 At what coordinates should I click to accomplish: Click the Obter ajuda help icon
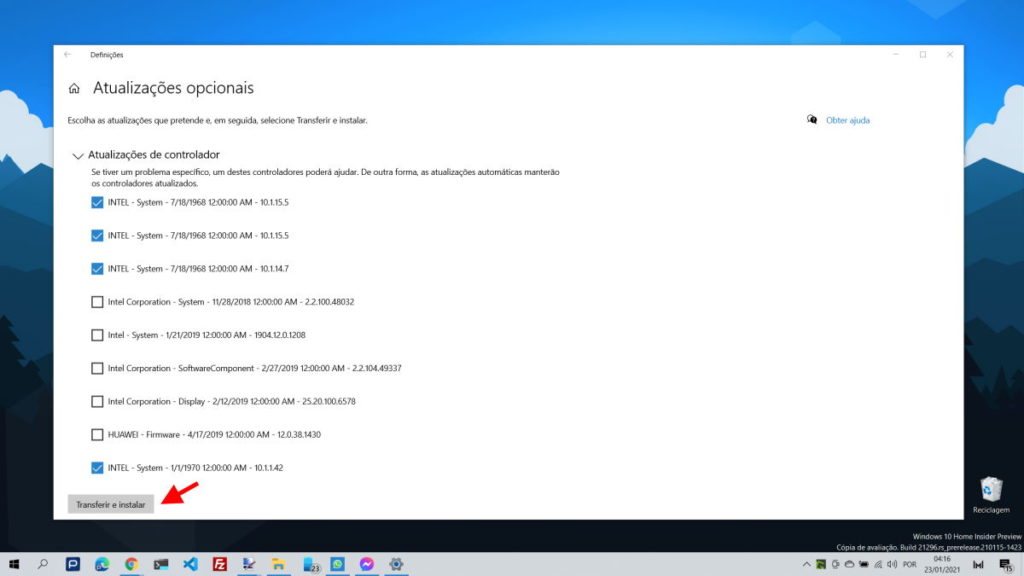click(813, 119)
